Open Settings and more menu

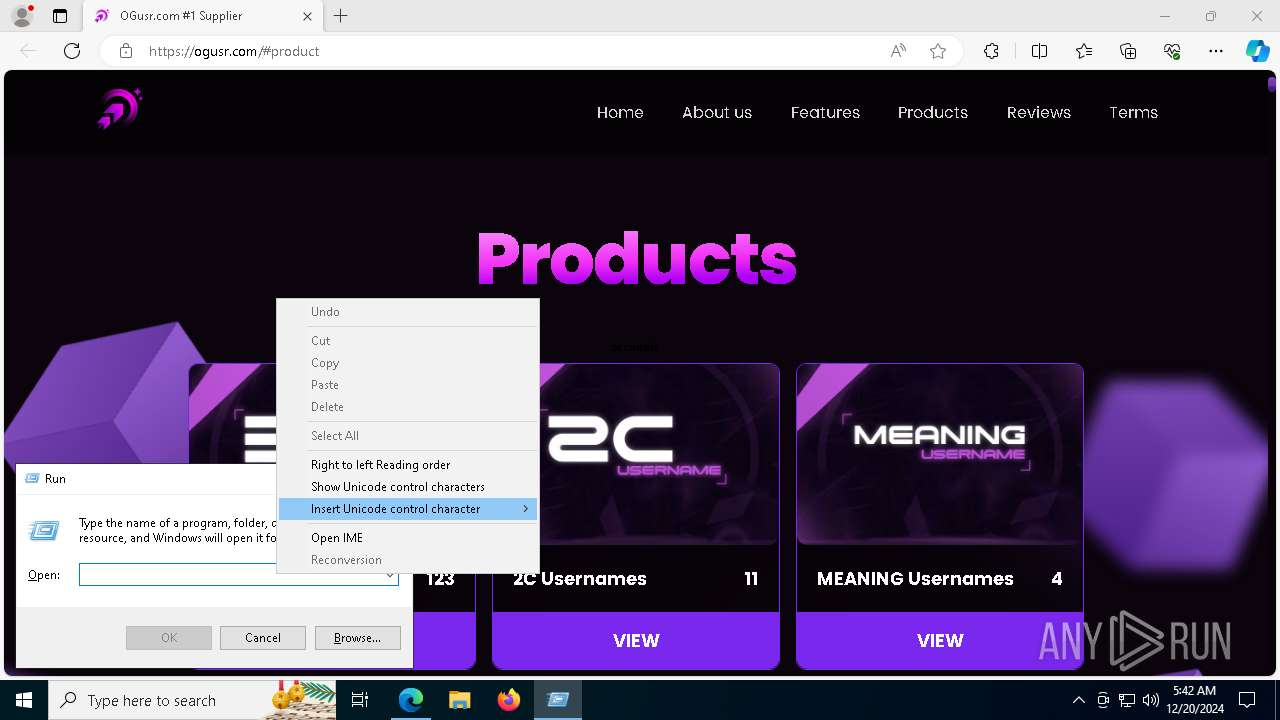(1216, 51)
